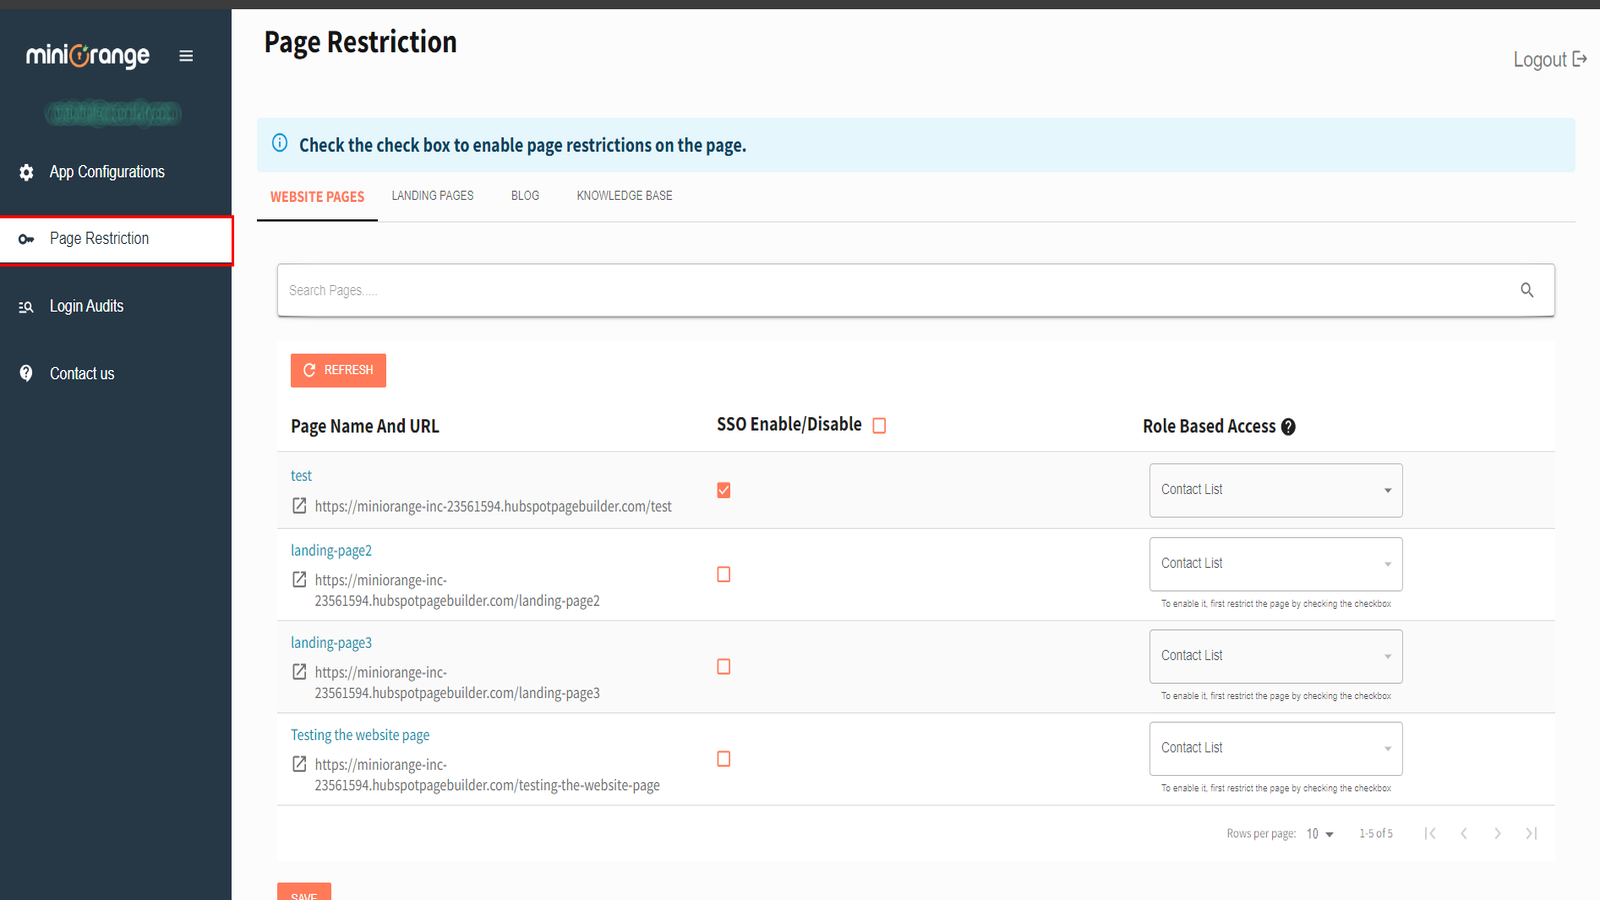Click the refresh icon on the REFRESH button
Screen dimensions: 1600x900
tap(308, 370)
